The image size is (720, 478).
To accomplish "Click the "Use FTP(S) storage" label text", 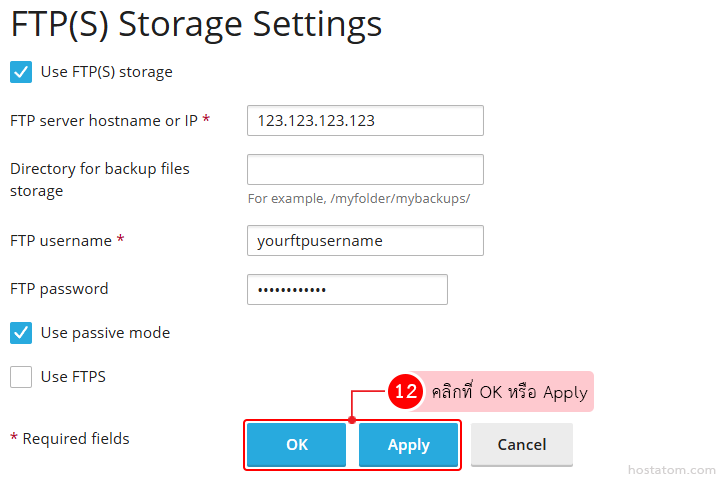I will point(106,72).
